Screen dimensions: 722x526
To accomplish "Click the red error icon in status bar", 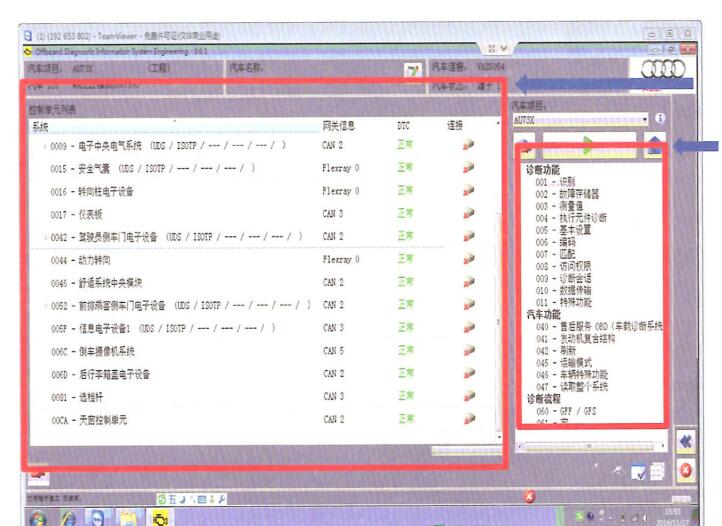I will (530, 497).
